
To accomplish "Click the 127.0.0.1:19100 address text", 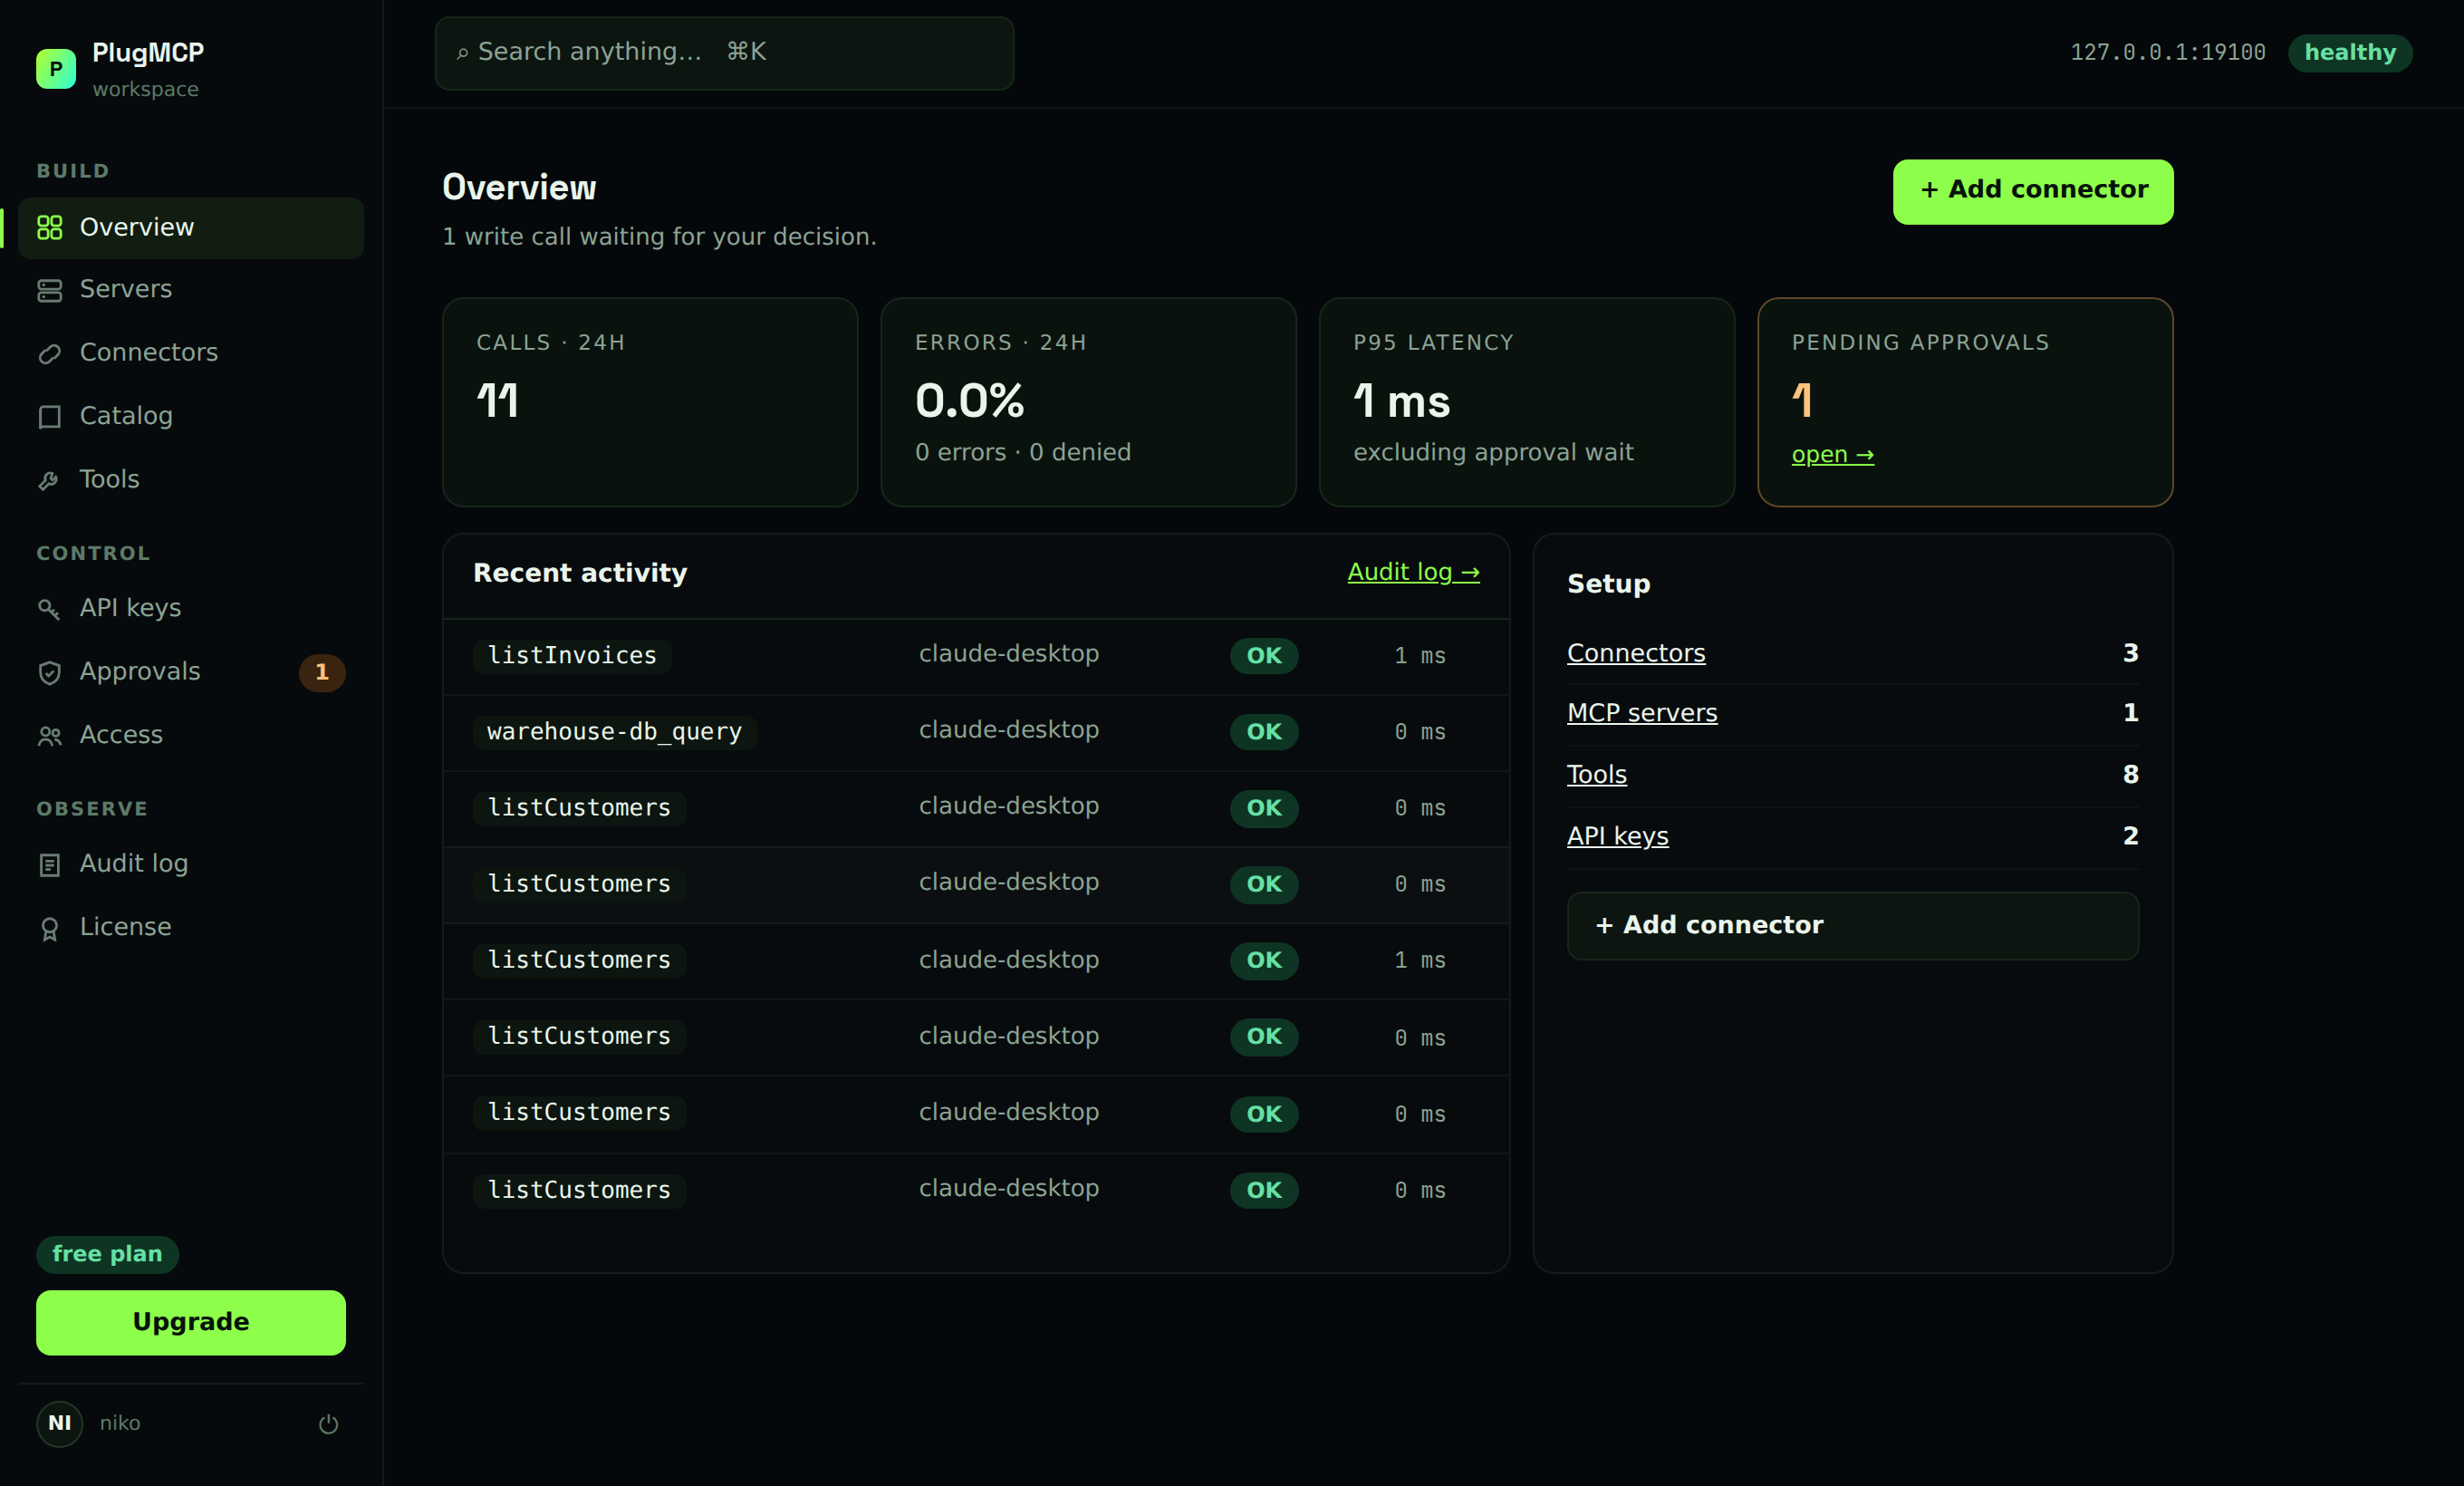I will [x=2167, y=53].
